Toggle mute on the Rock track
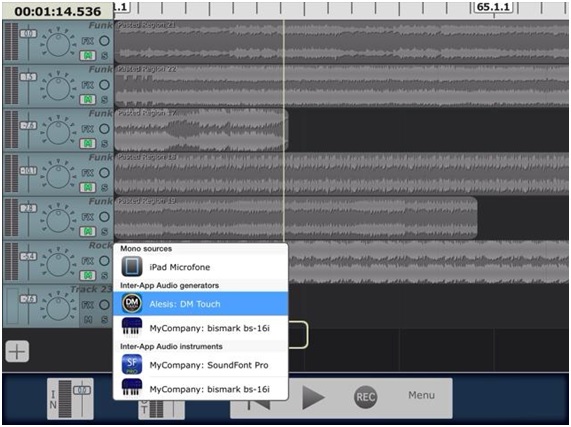 (x=88, y=276)
